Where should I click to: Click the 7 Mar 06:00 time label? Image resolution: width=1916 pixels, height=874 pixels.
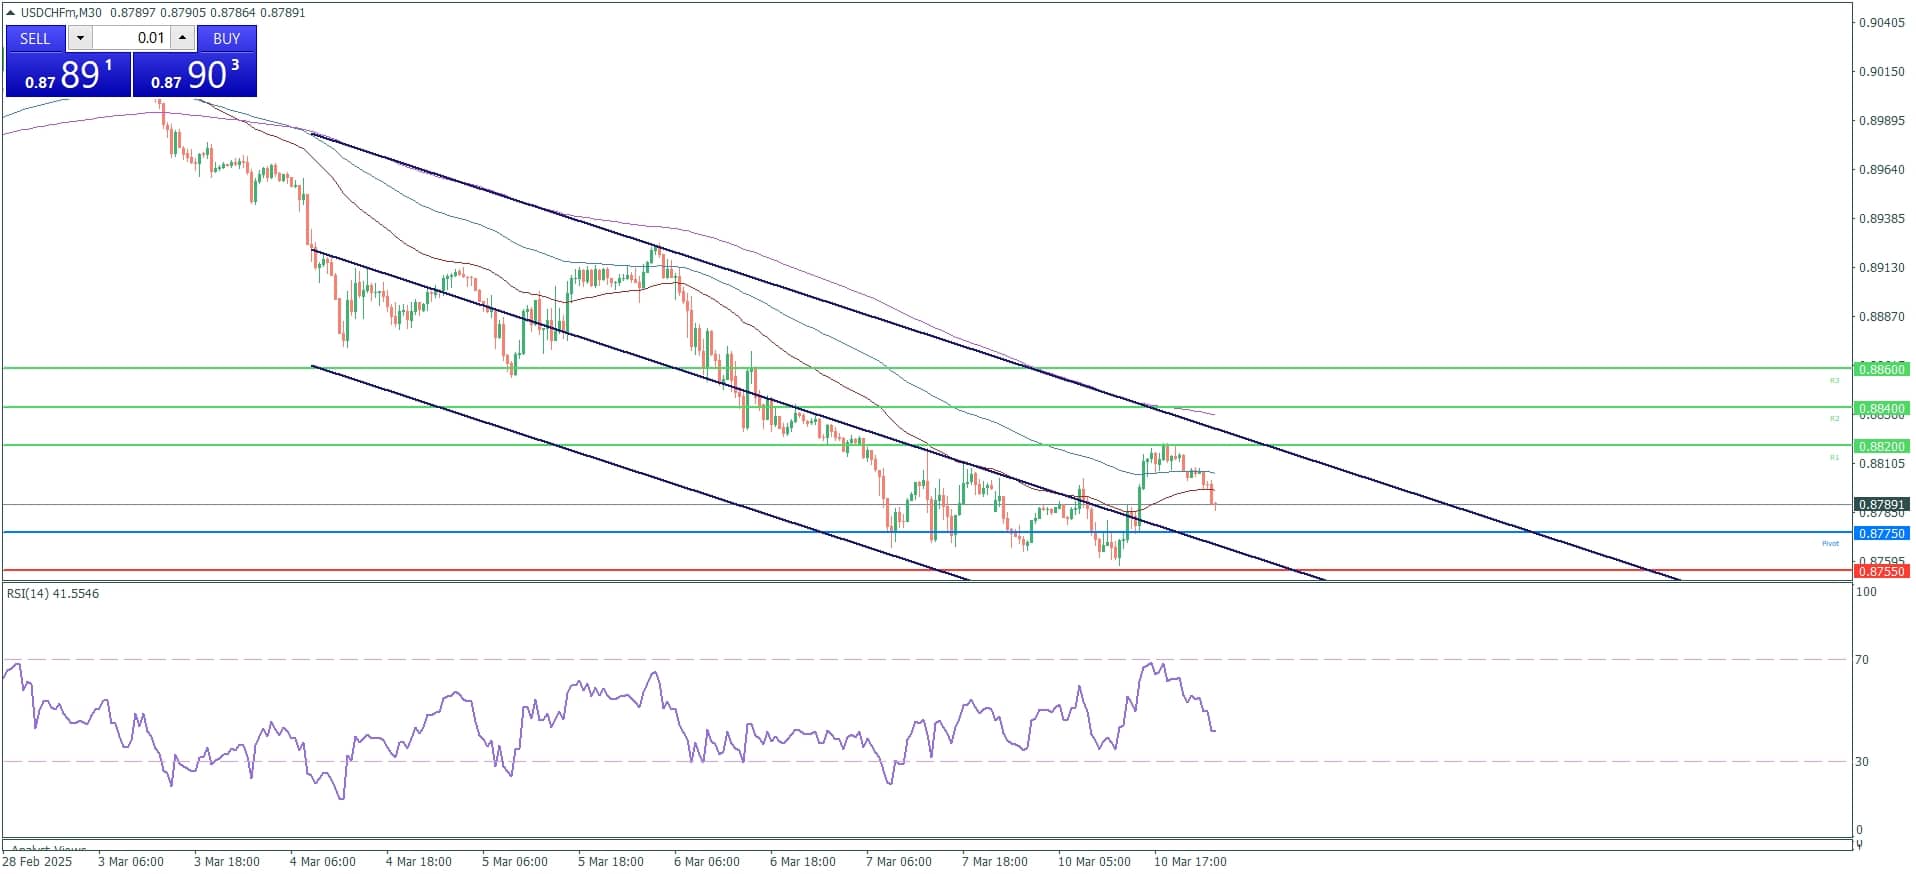pos(899,861)
